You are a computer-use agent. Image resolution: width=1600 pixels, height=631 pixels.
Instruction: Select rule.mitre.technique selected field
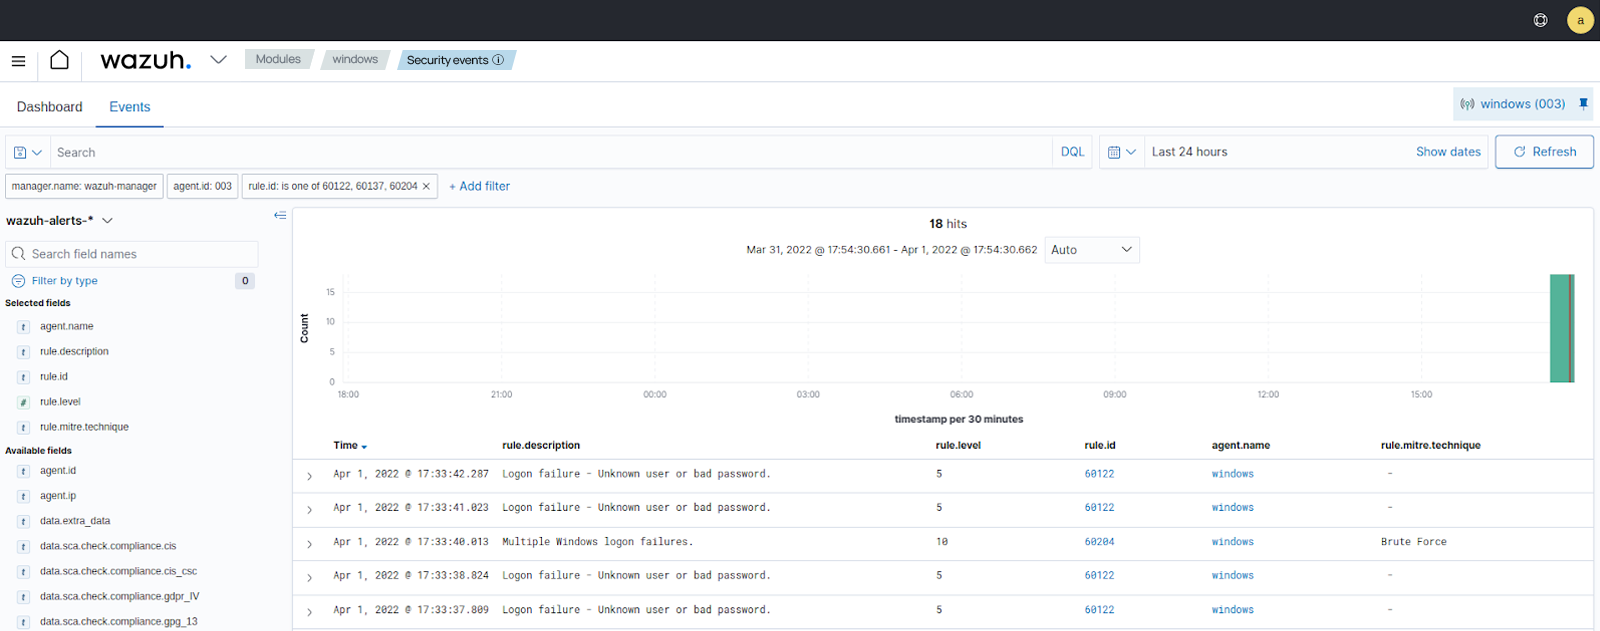pyautogui.click(x=84, y=427)
